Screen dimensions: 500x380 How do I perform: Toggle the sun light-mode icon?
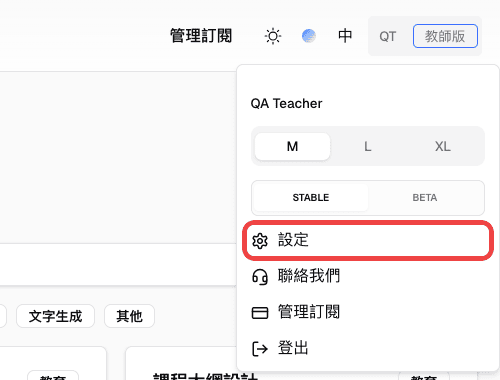click(273, 36)
